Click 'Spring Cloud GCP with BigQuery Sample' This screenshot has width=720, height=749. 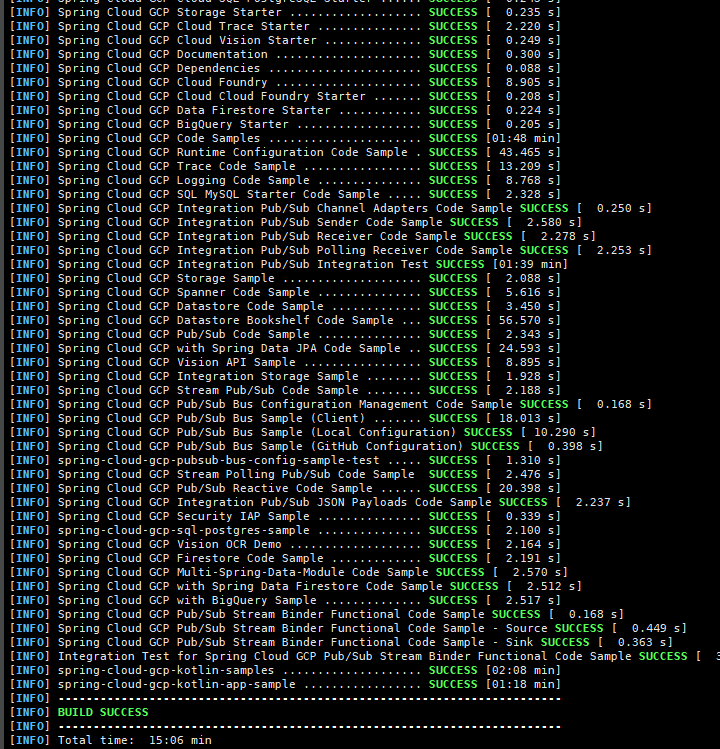[187, 600]
